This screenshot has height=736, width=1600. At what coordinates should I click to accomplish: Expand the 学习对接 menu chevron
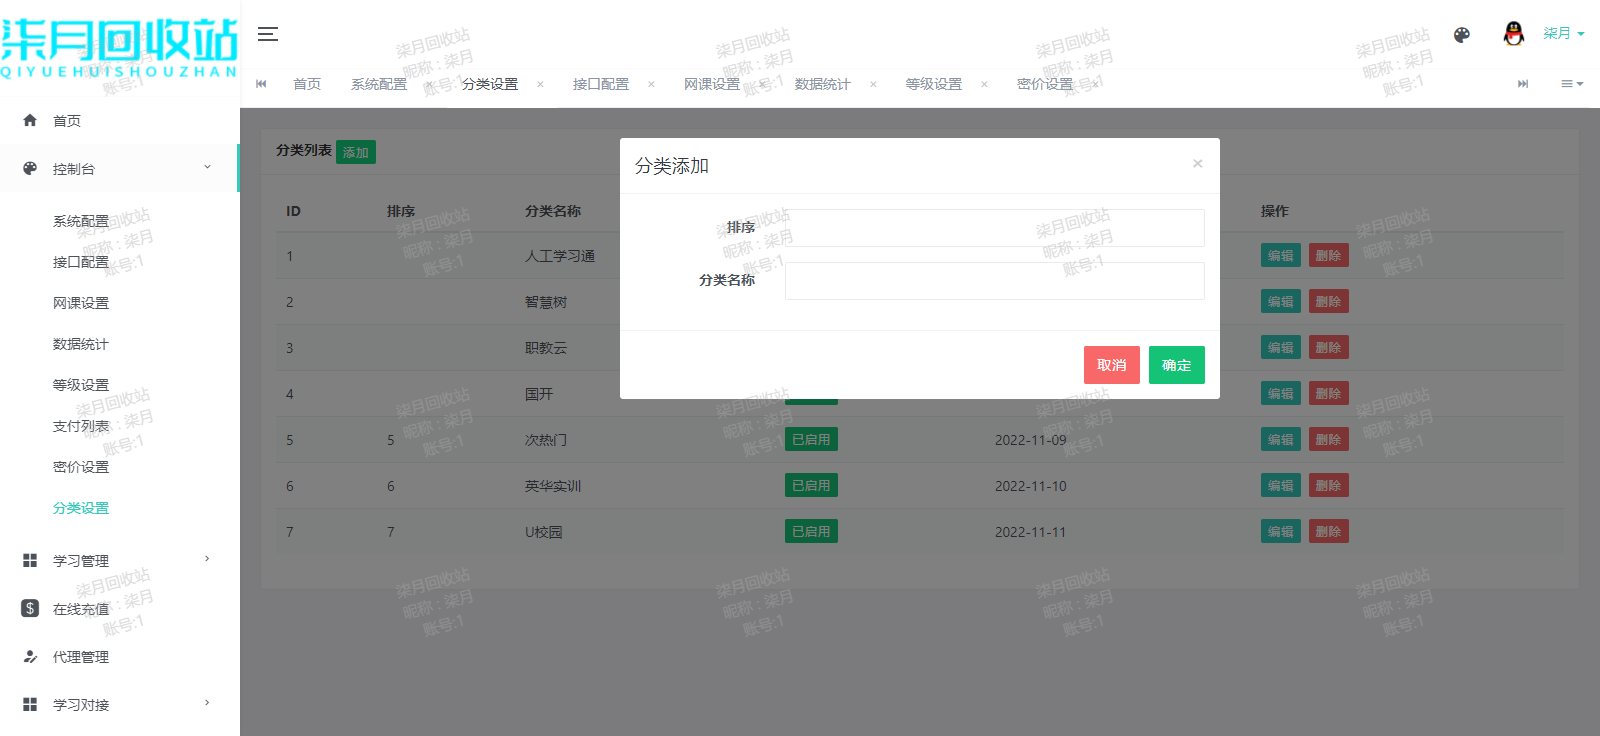point(207,703)
